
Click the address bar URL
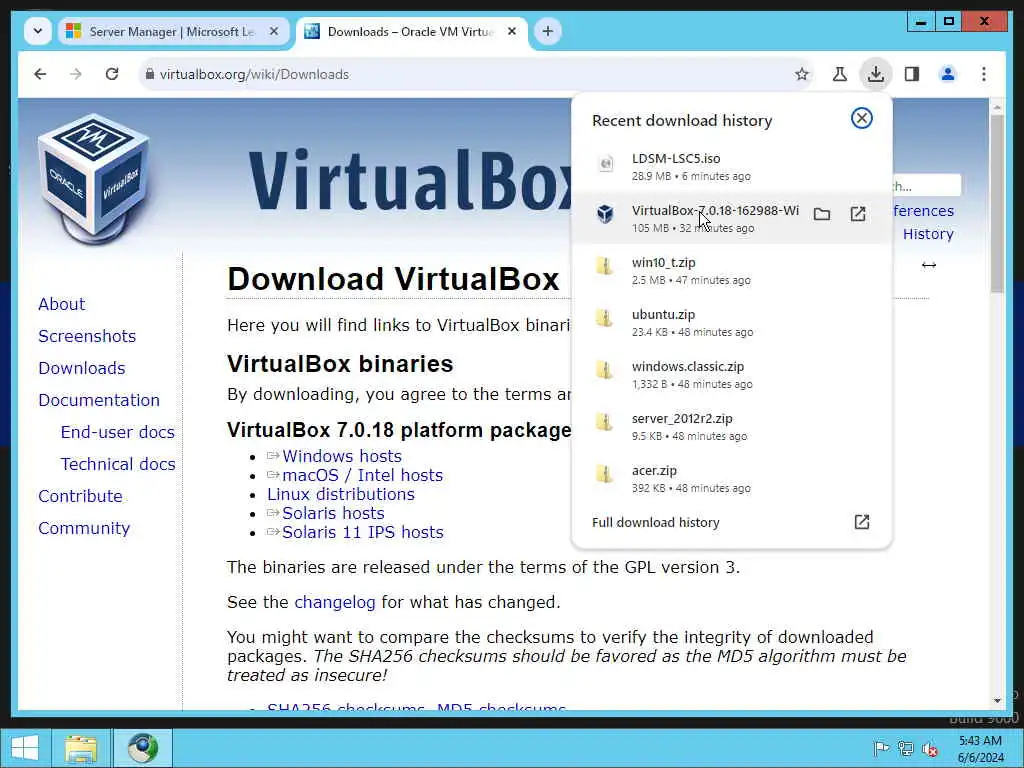coord(254,74)
